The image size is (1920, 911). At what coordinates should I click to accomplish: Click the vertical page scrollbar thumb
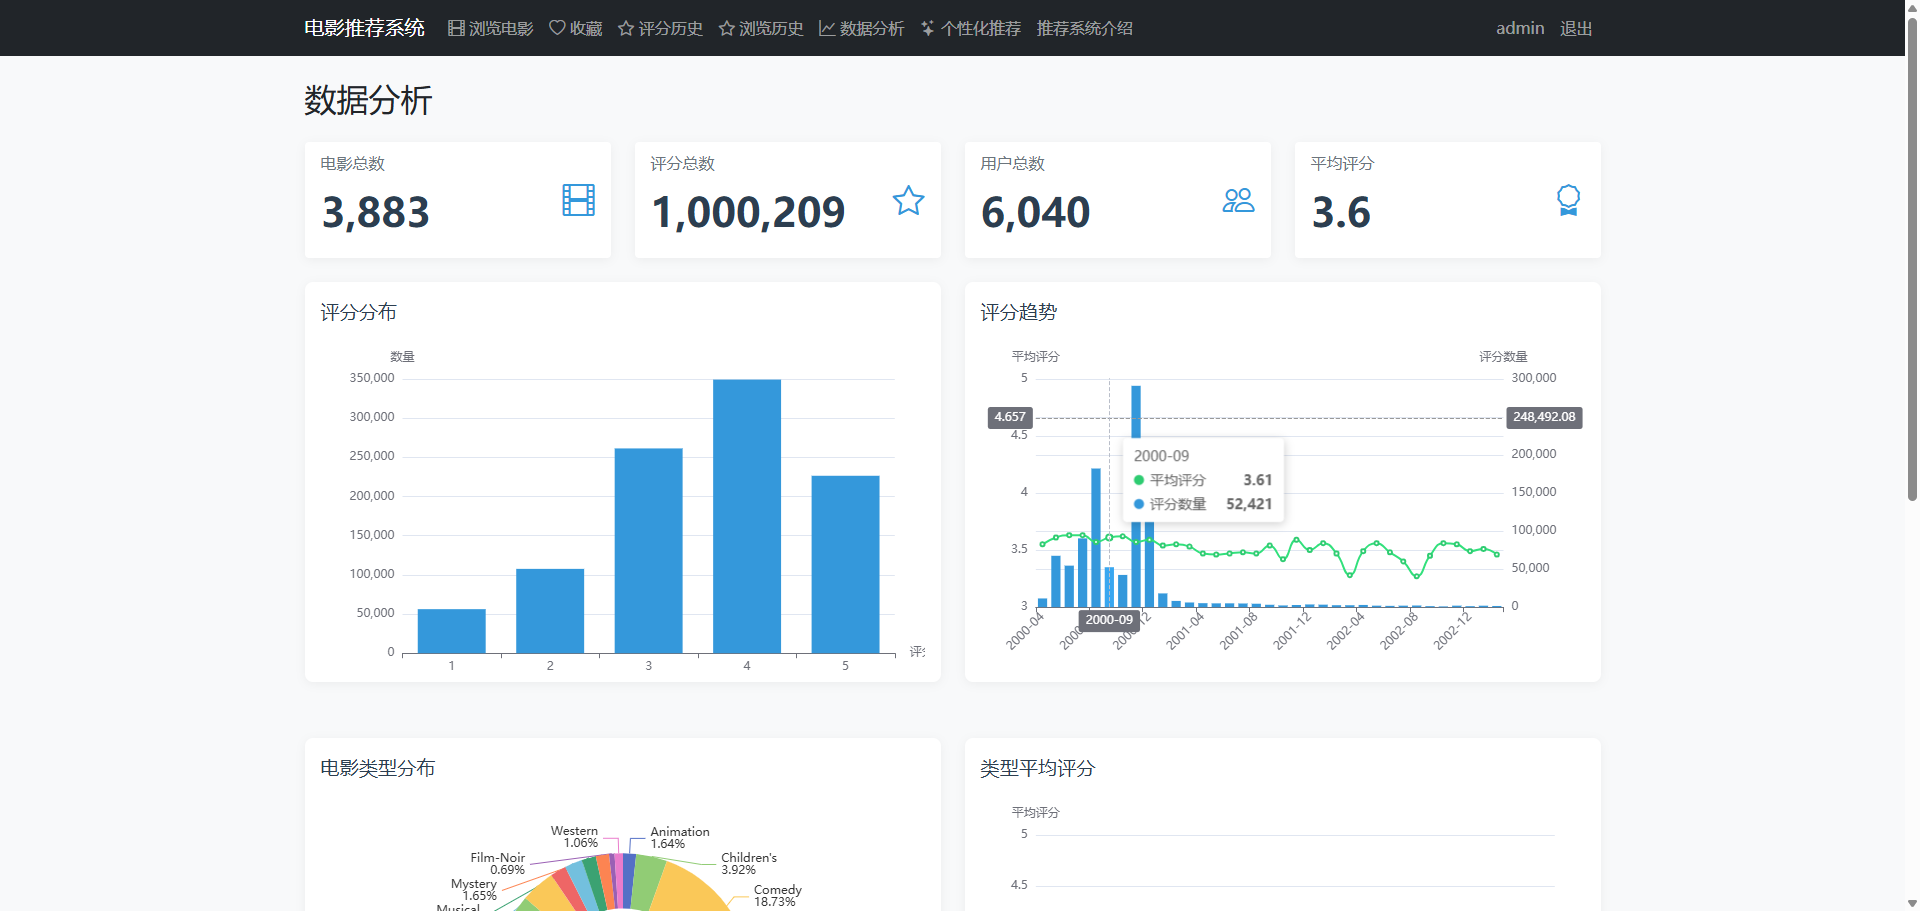[x=1912, y=258]
